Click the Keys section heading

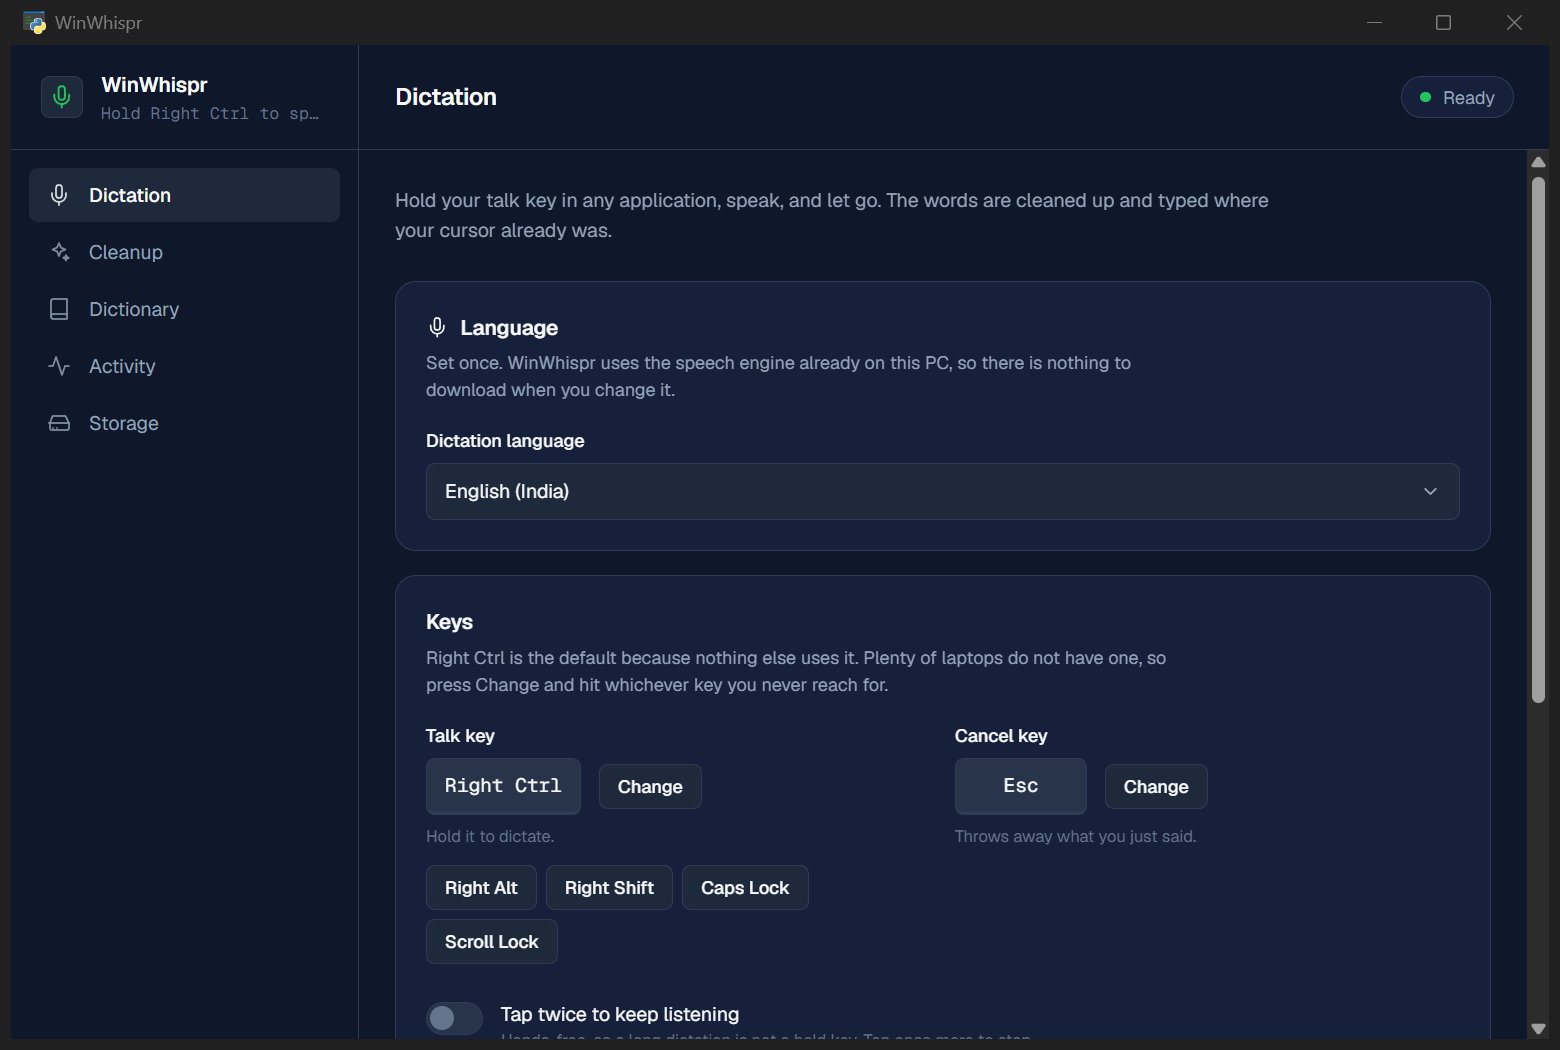click(x=449, y=622)
